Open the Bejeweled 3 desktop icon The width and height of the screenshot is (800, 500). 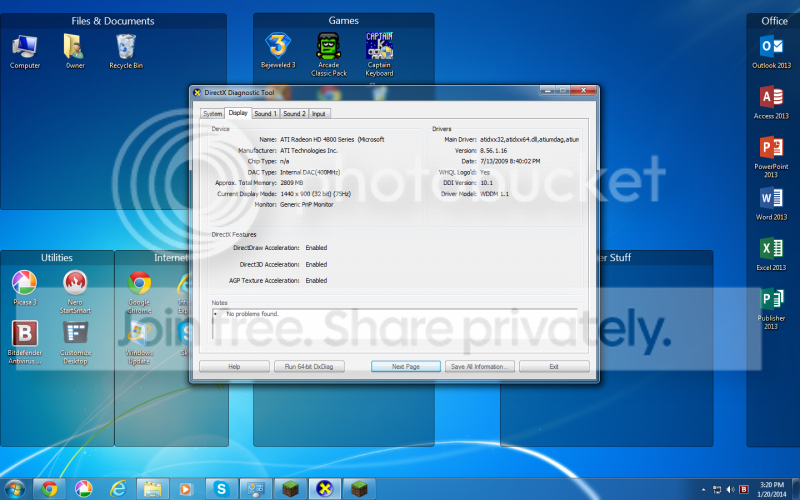tap(279, 48)
